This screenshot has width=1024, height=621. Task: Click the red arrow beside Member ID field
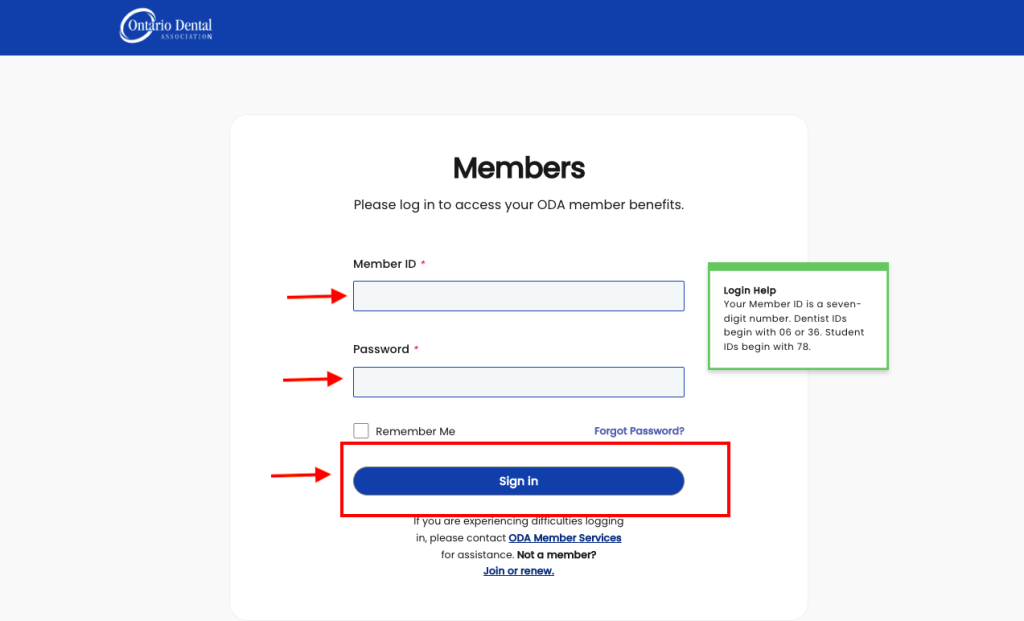pos(317,296)
